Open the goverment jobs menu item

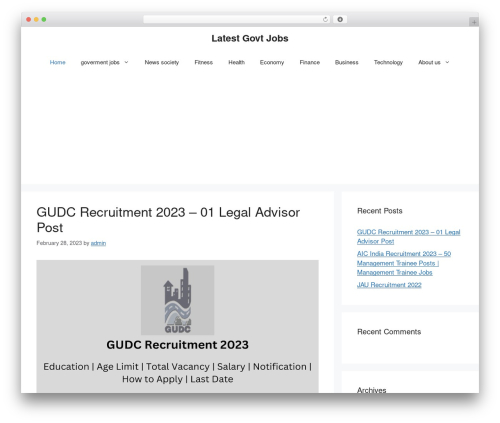coord(100,62)
